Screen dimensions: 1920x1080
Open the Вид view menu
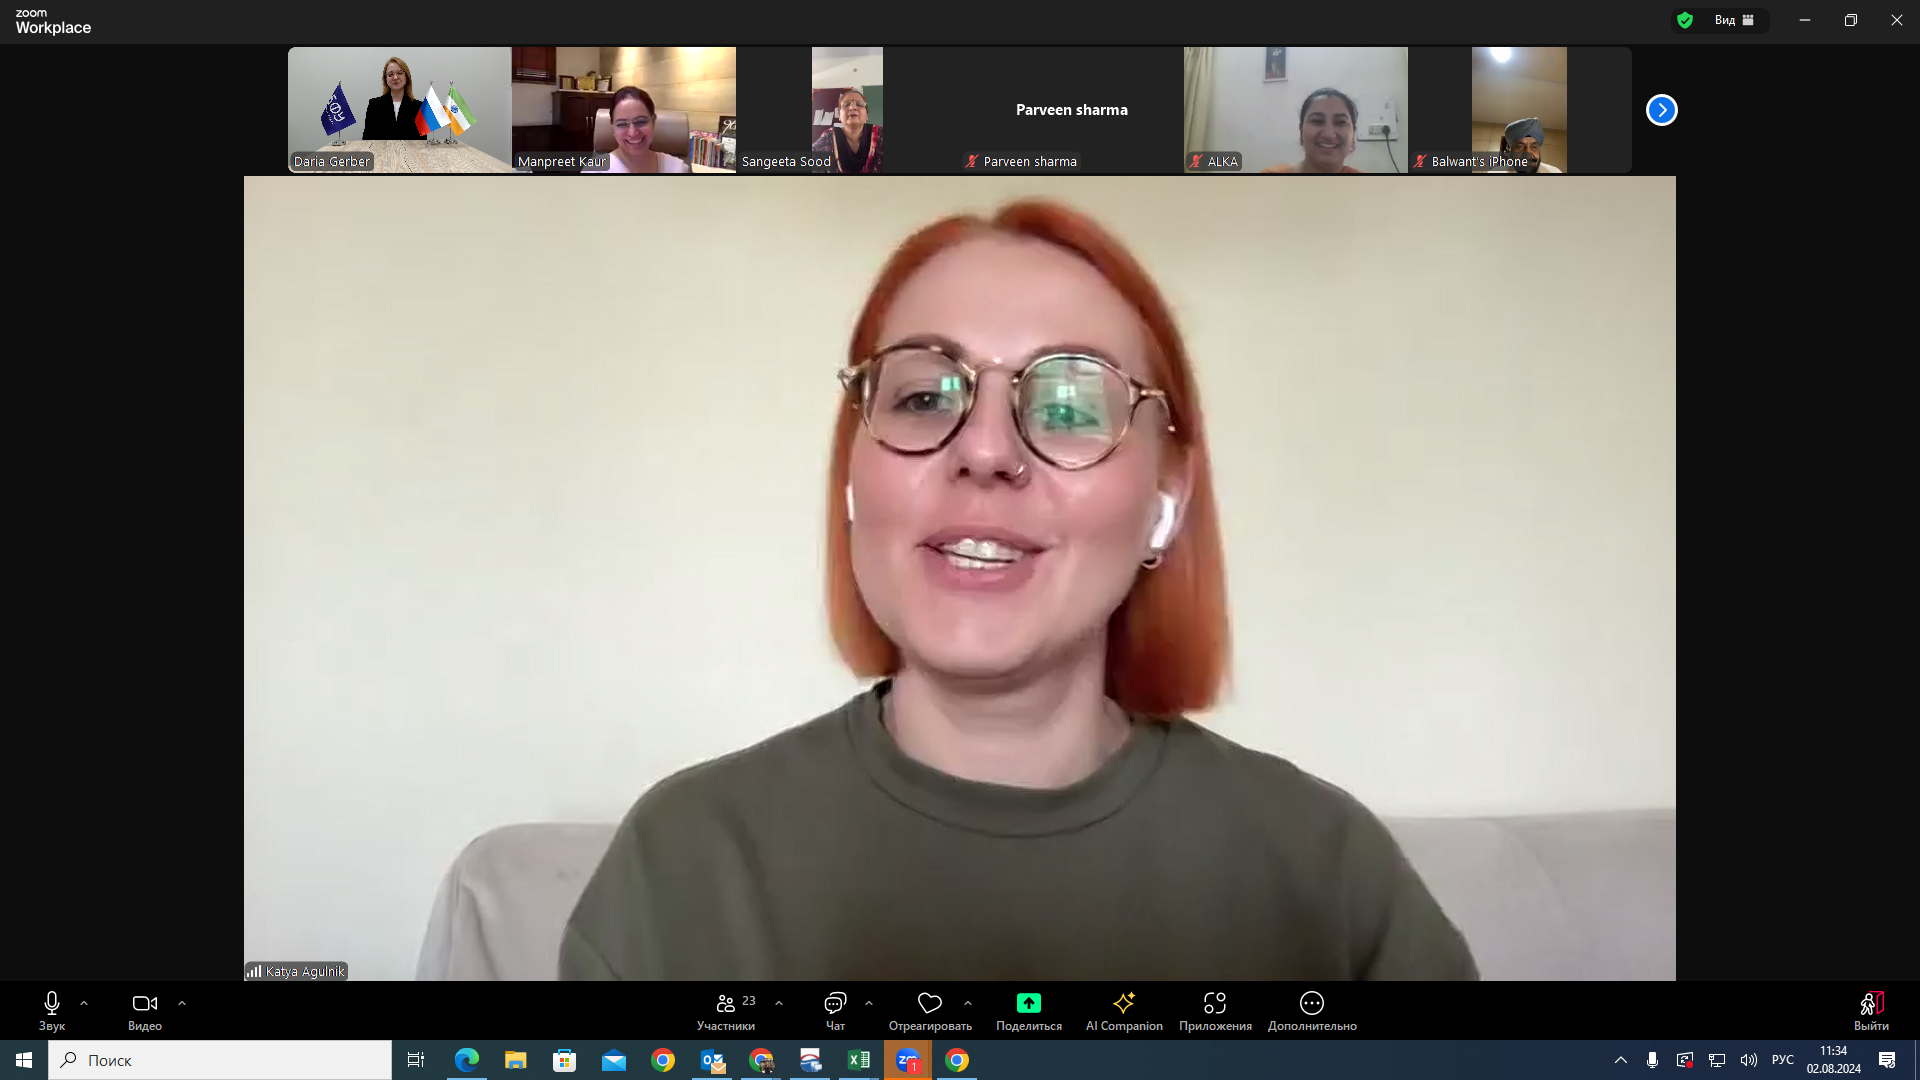coord(1735,20)
